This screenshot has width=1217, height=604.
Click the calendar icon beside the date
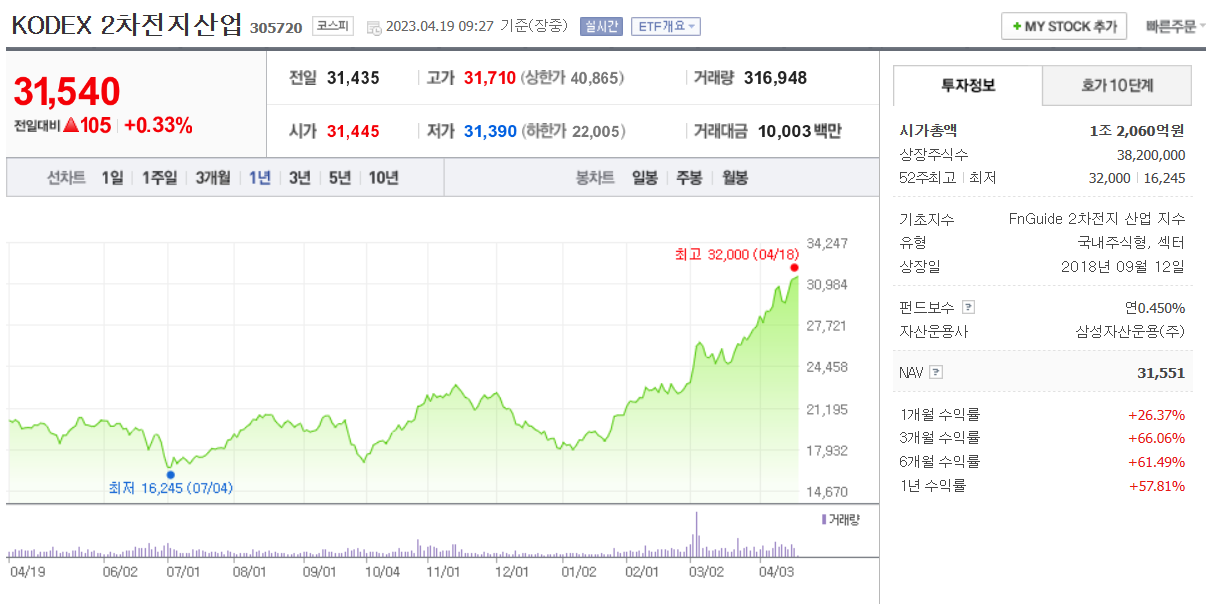pyautogui.click(x=374, y=27)
